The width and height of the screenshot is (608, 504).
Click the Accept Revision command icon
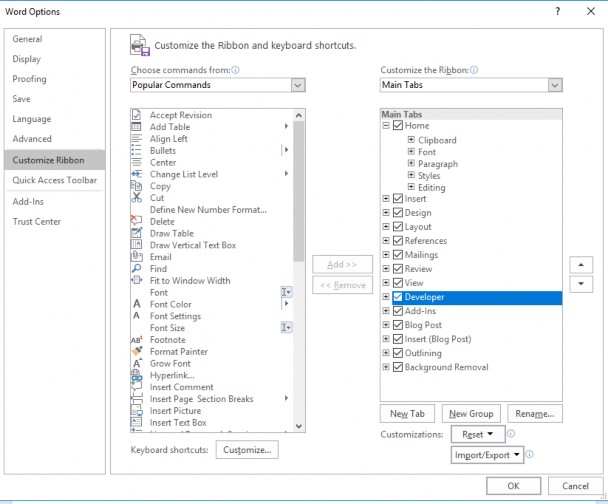point(136,115)
